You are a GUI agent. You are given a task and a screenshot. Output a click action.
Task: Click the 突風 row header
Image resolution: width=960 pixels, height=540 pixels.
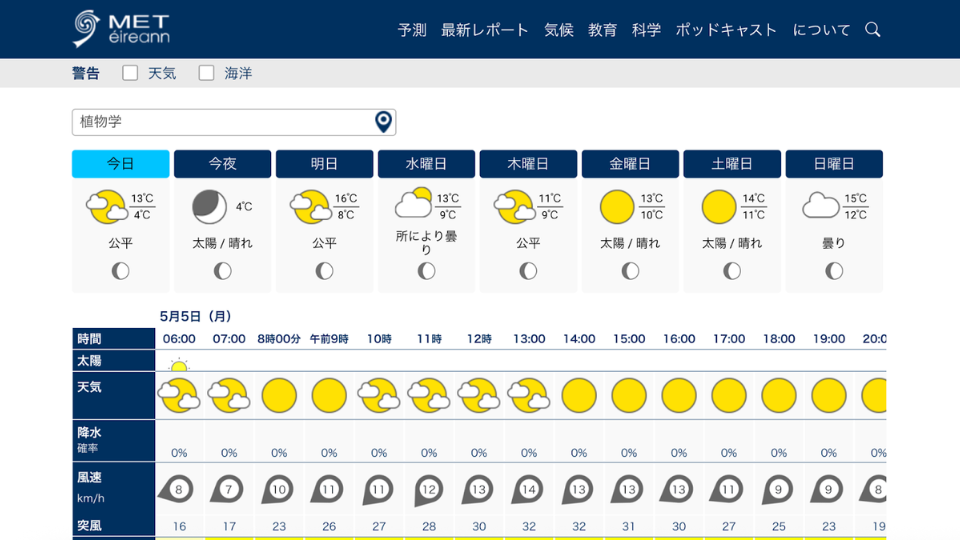click(113, 525)
